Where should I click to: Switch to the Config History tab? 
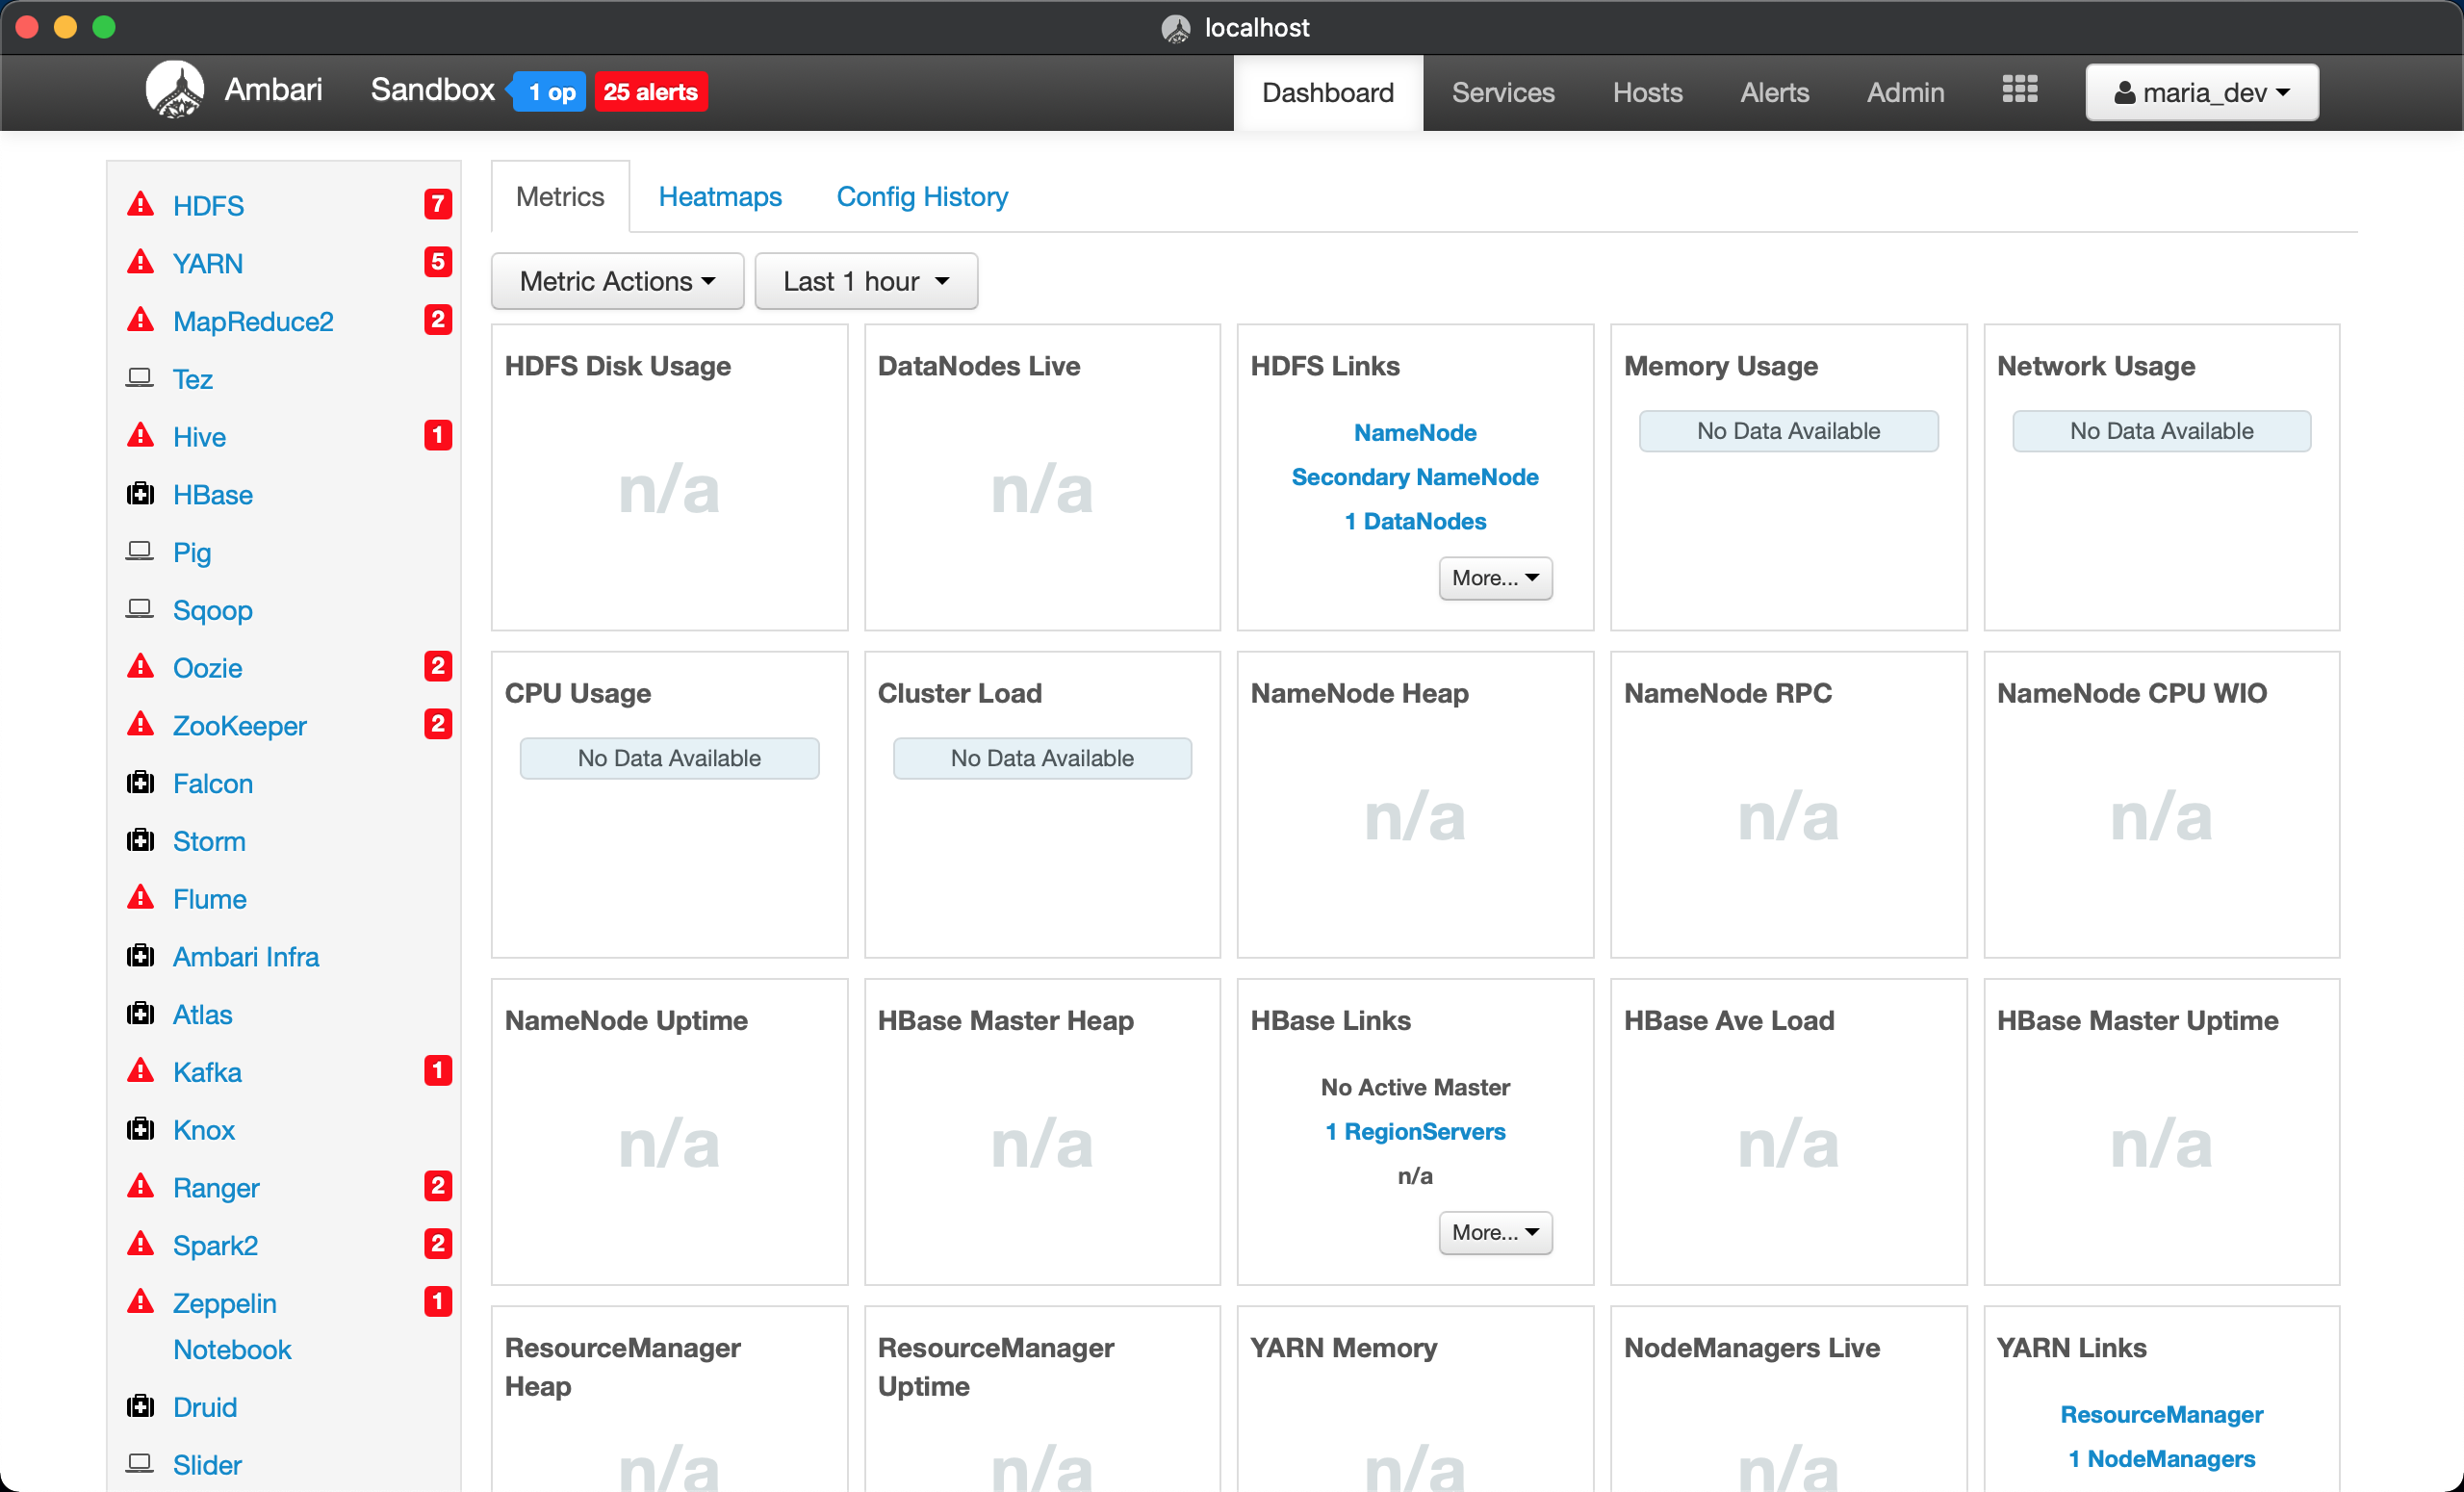(x=921, y=196)
